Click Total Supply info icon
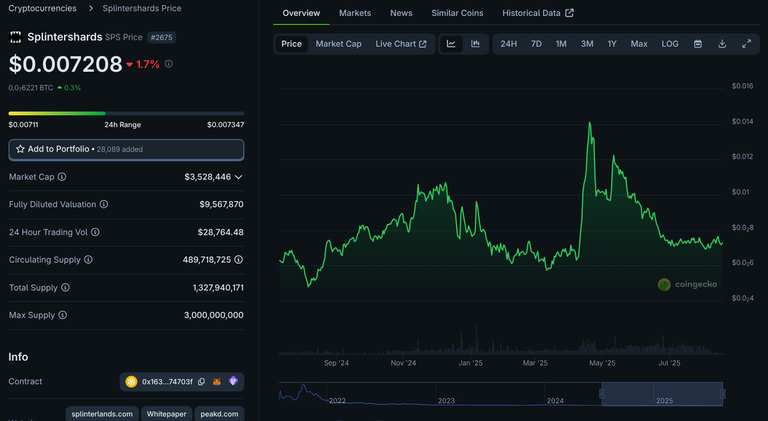 [65, 287]
